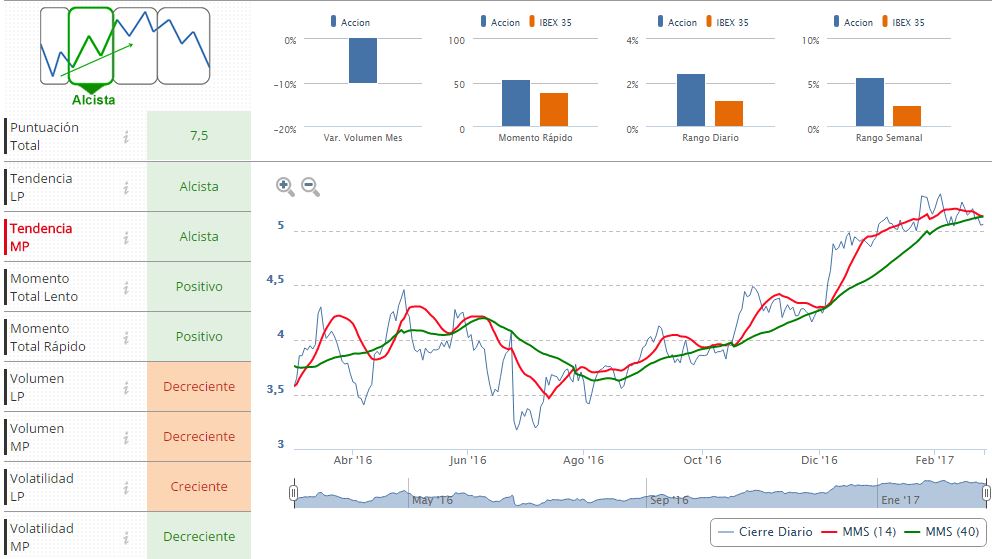Click the right handle of range navigator
992x559 pixels.
click(x=986, y=493)
